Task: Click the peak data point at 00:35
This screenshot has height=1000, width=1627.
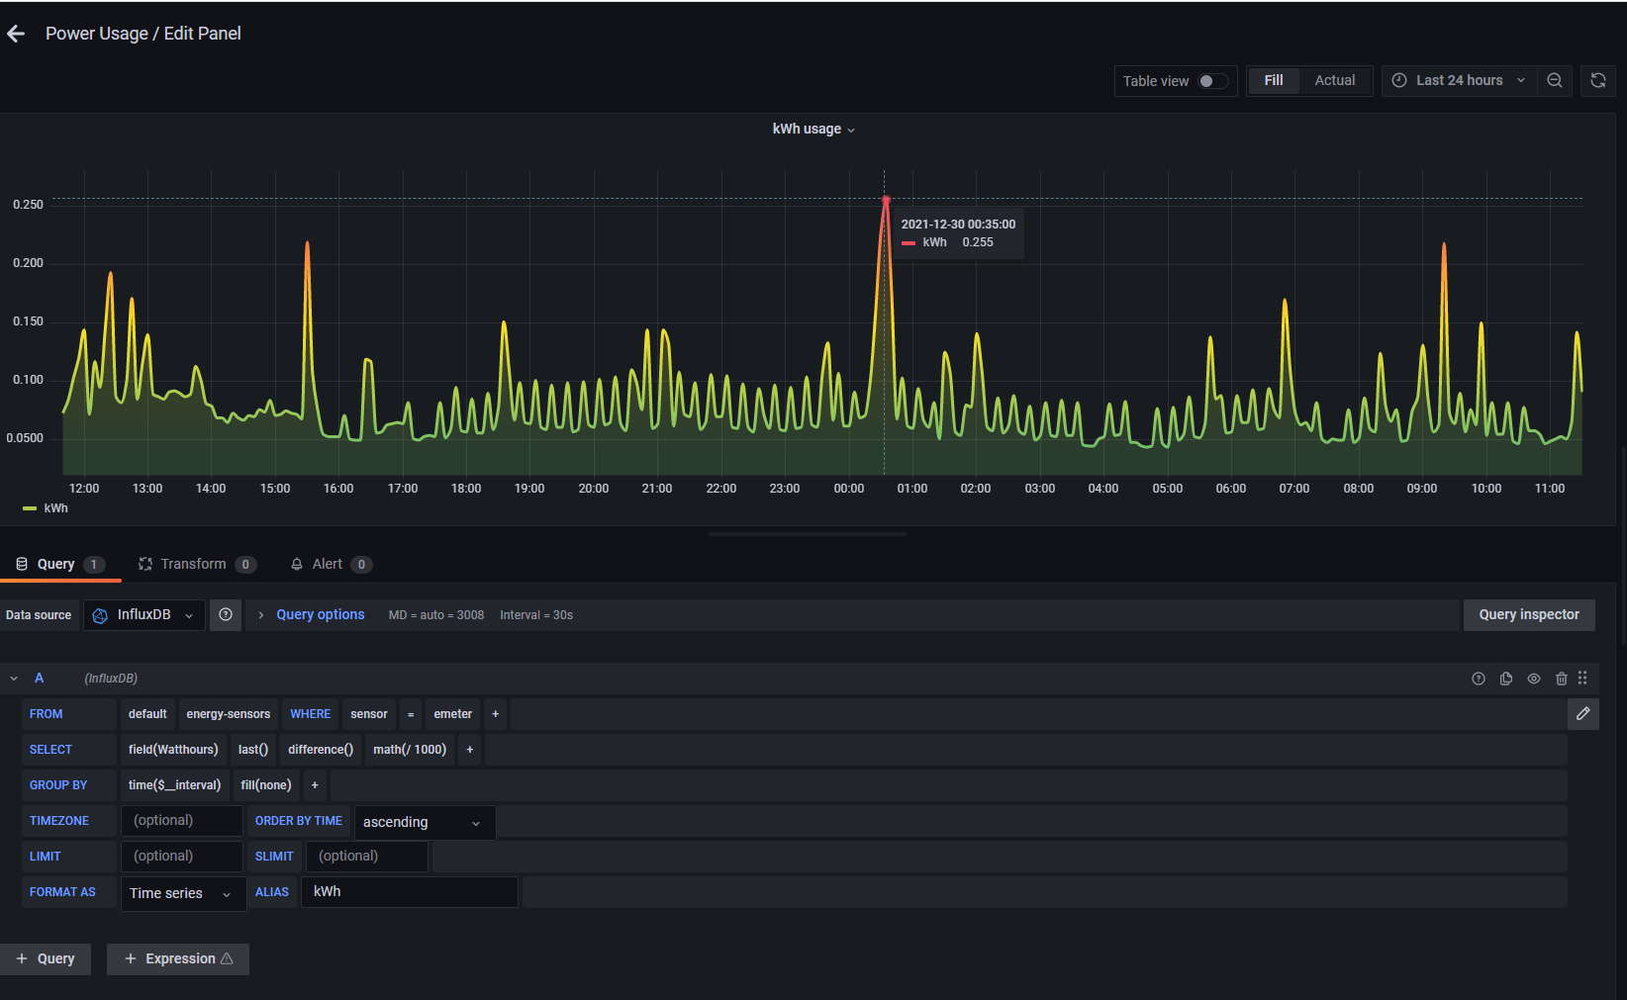Action: tap(885, 201)
